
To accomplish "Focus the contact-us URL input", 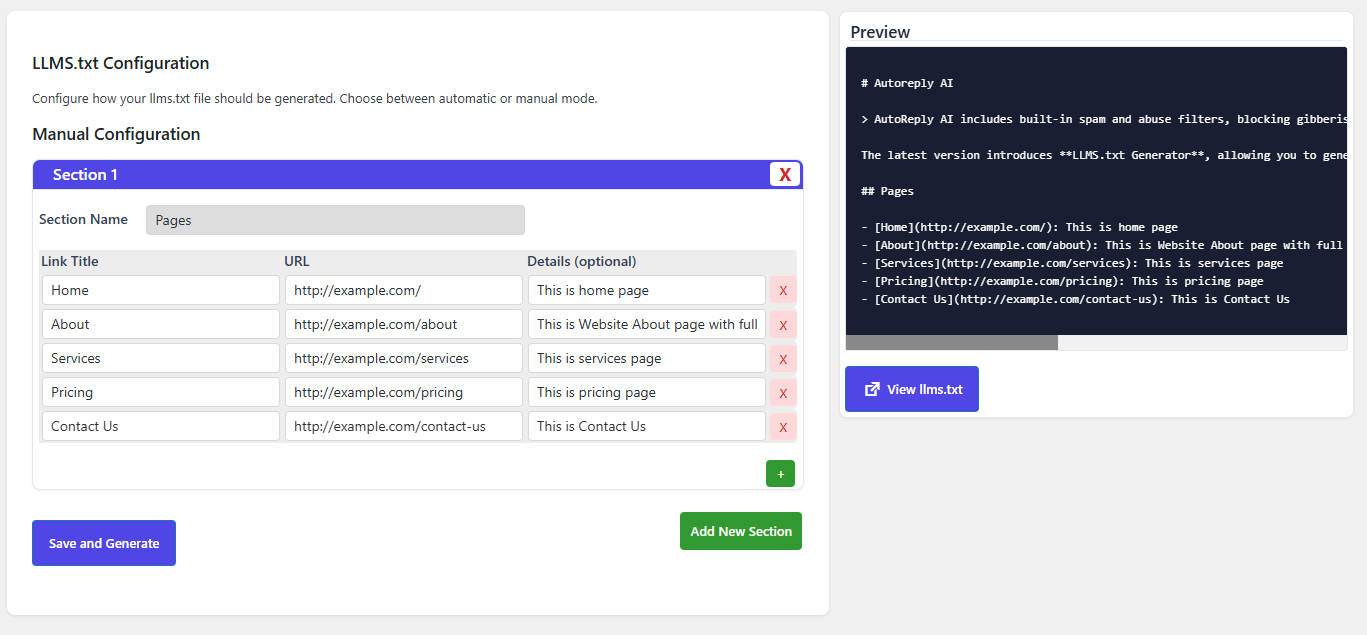I will [x=403, y=426].
